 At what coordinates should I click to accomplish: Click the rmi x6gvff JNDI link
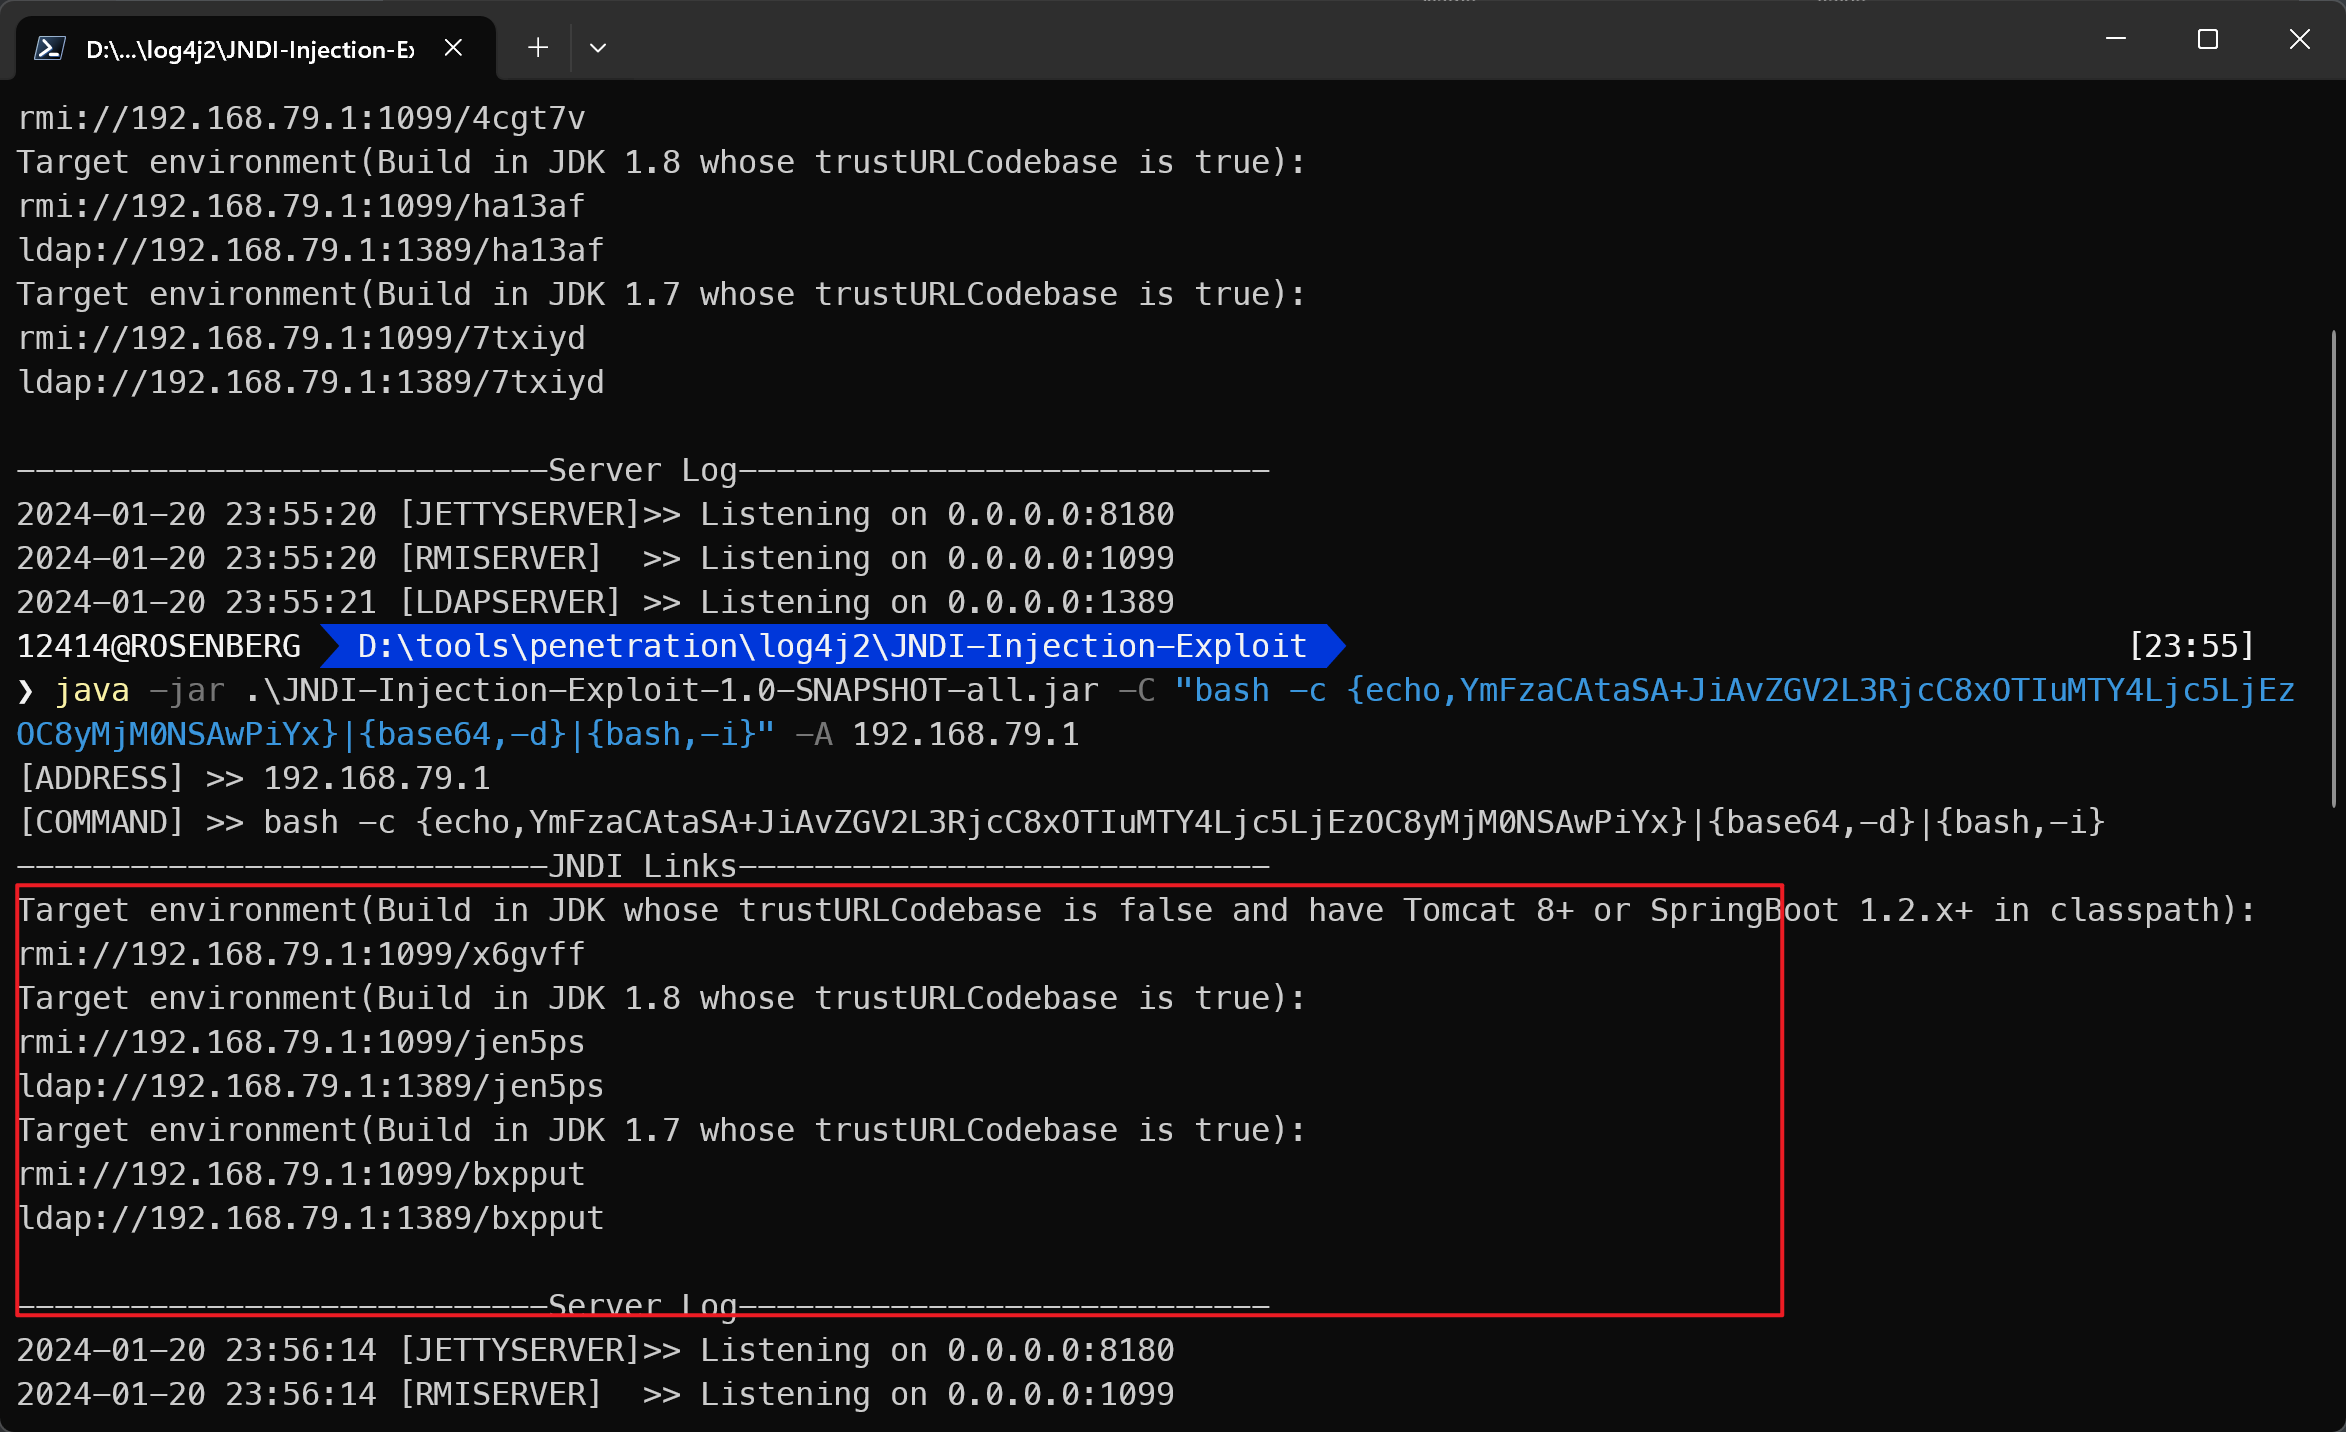pyautogui.click(x=302, y=954)
